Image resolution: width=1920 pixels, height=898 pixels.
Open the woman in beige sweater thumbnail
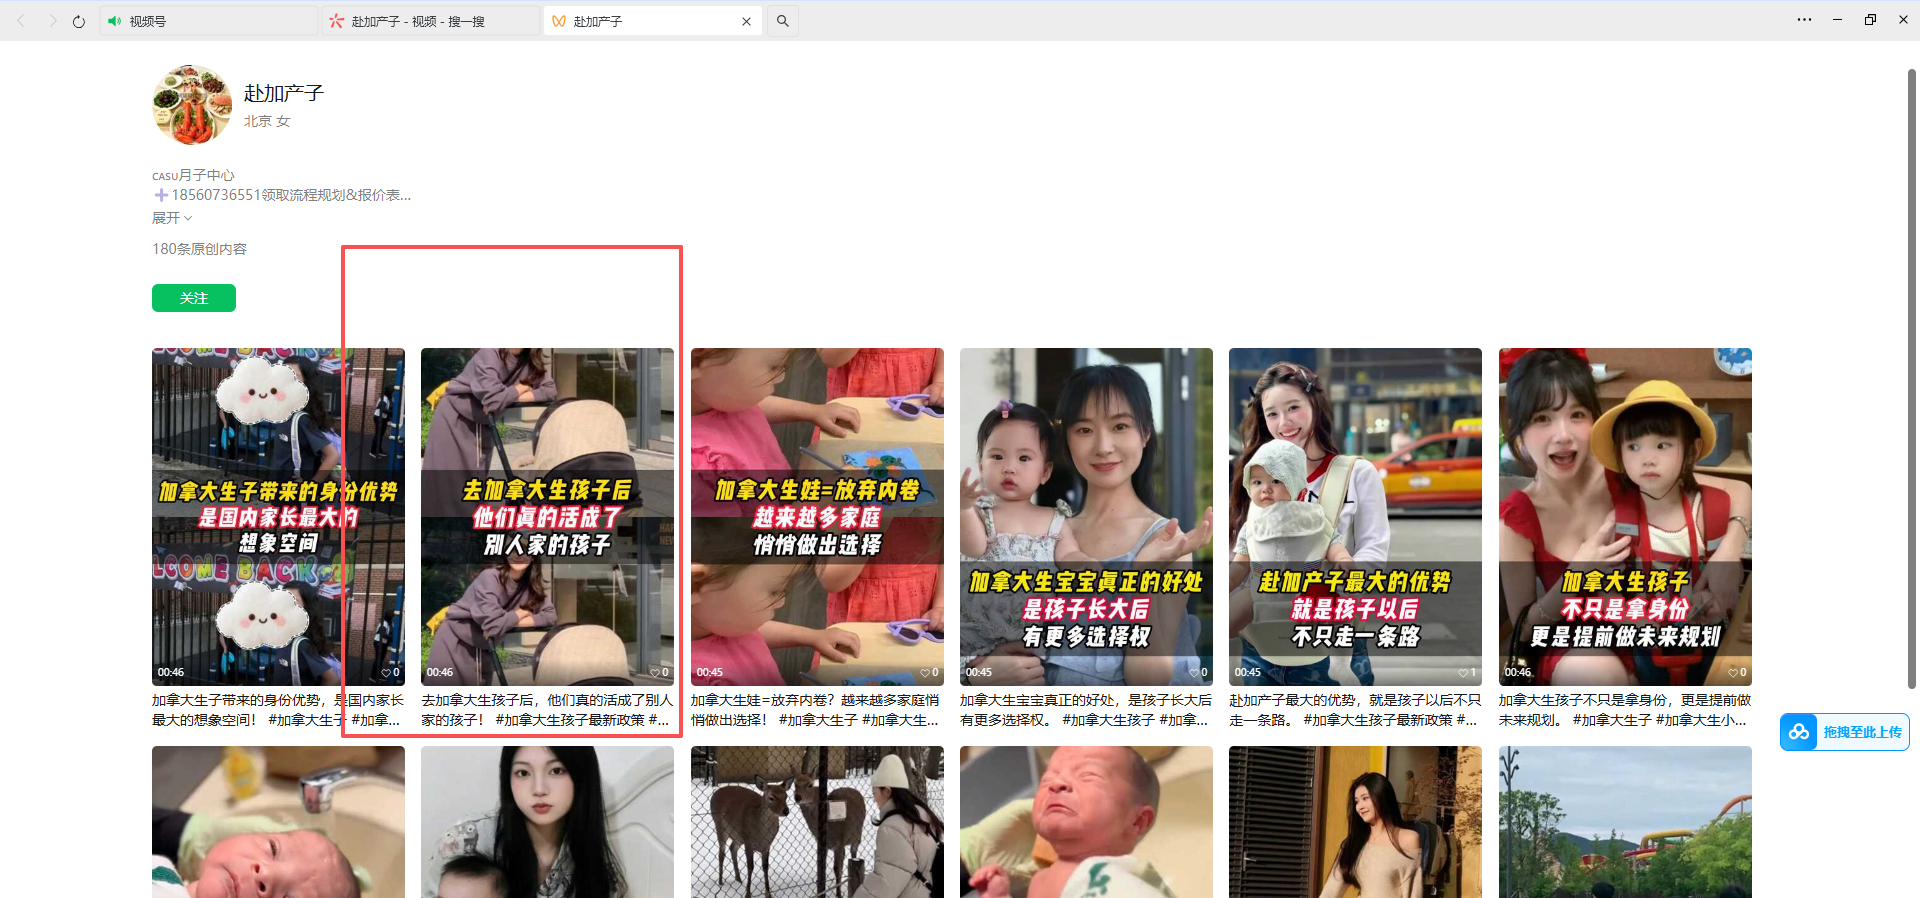point(1355,822)
